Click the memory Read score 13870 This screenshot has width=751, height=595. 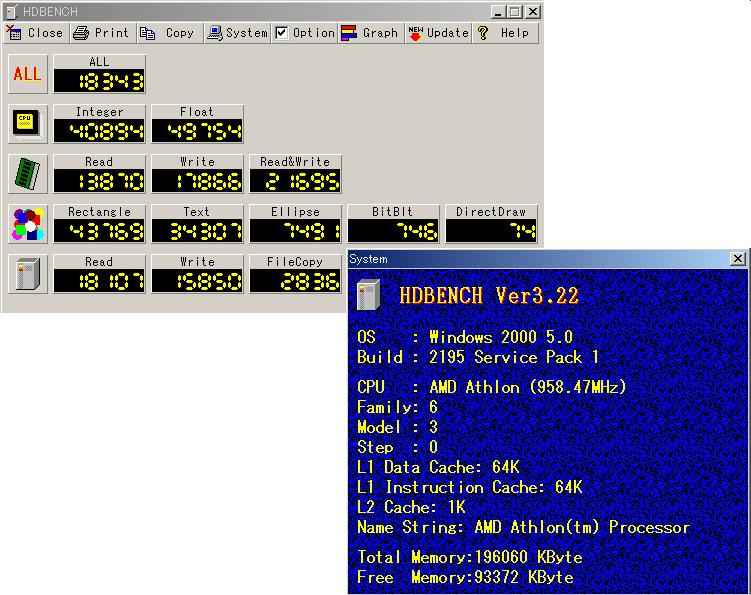tap(100, 181)
